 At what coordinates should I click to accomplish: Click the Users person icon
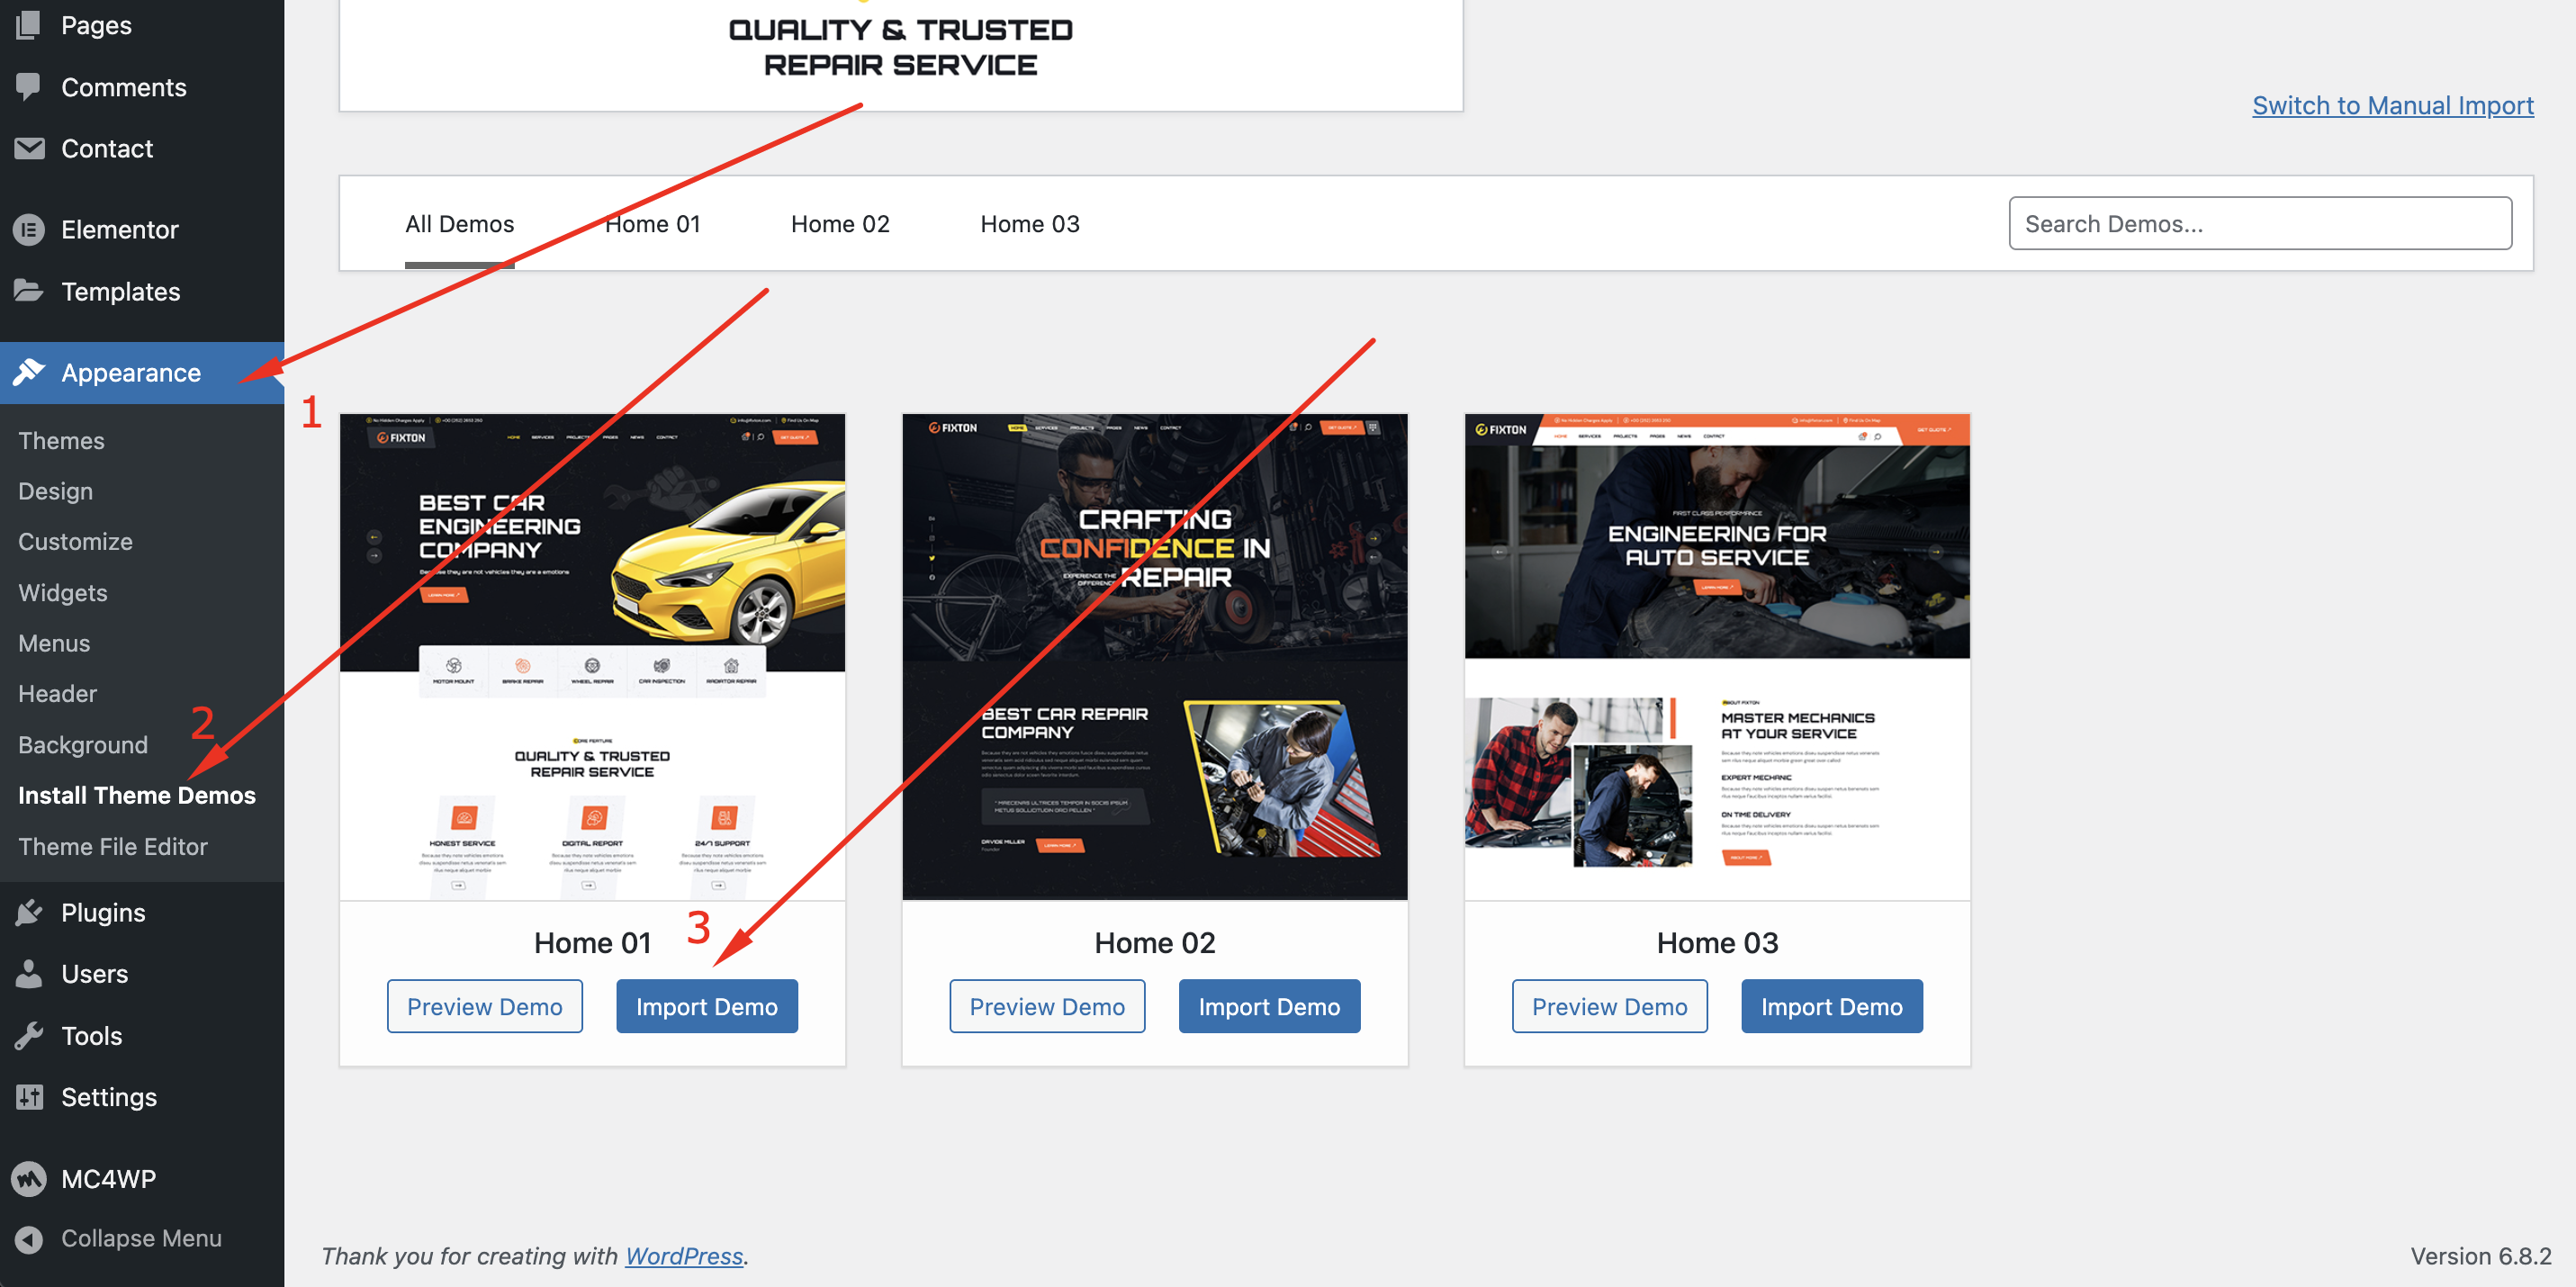point(29,973)
